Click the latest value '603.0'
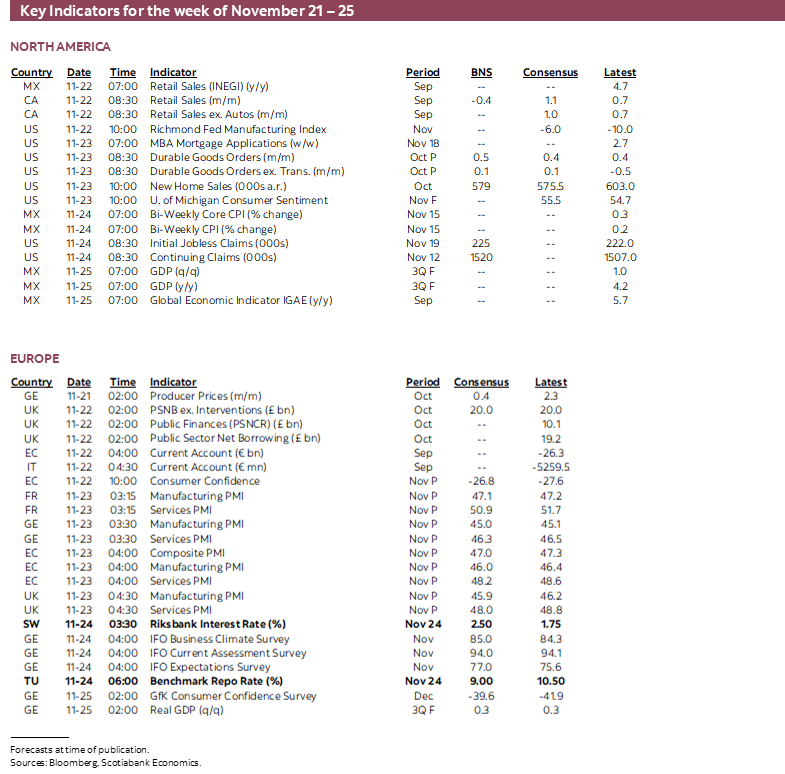 click(620, 186)
